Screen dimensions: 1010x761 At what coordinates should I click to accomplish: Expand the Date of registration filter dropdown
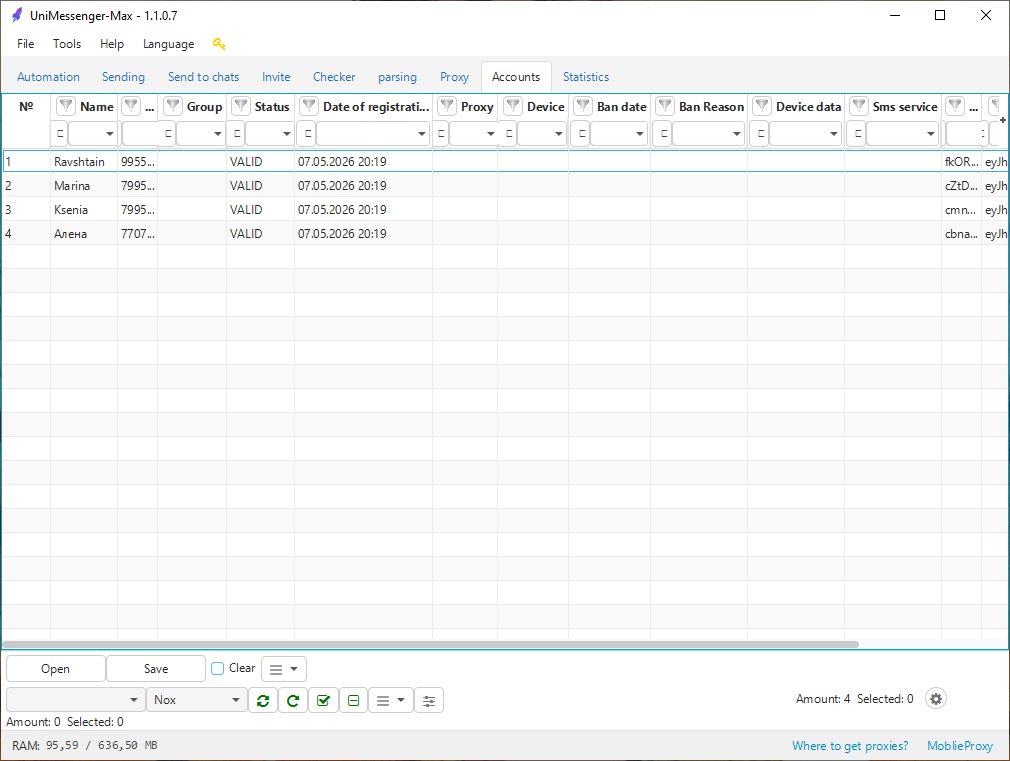tap(422, 133)
